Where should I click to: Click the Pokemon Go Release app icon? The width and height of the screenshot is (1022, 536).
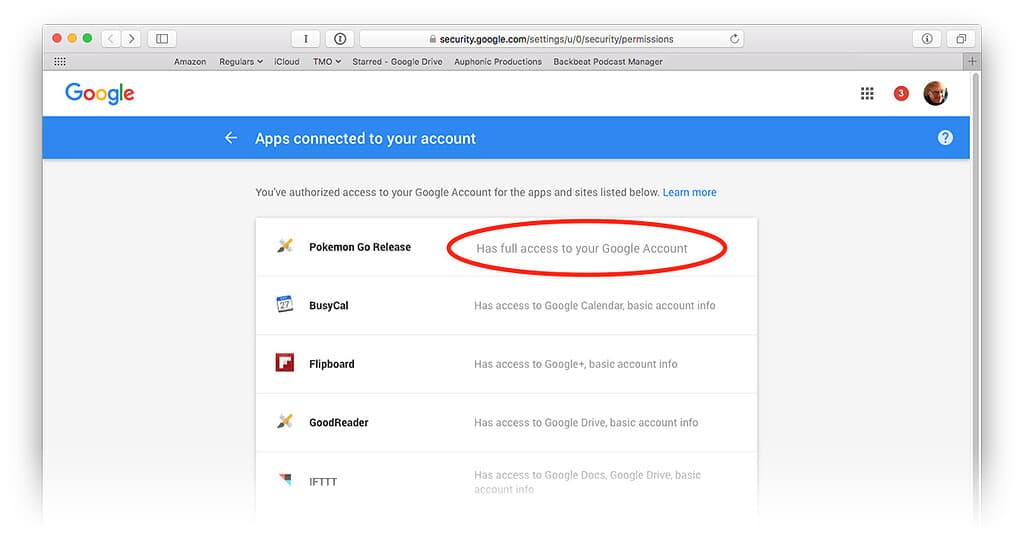(285, 246)
